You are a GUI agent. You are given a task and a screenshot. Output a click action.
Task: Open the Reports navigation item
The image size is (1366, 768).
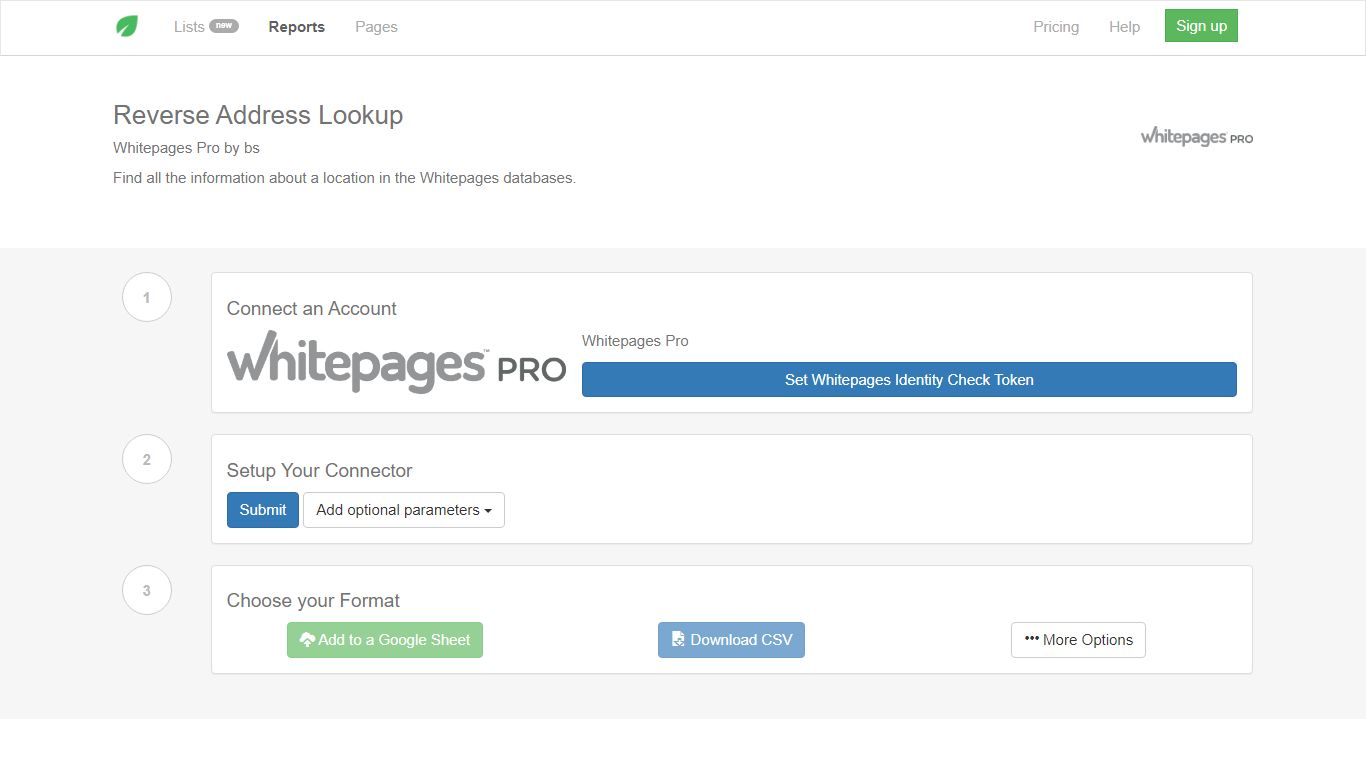click(297, 27)
